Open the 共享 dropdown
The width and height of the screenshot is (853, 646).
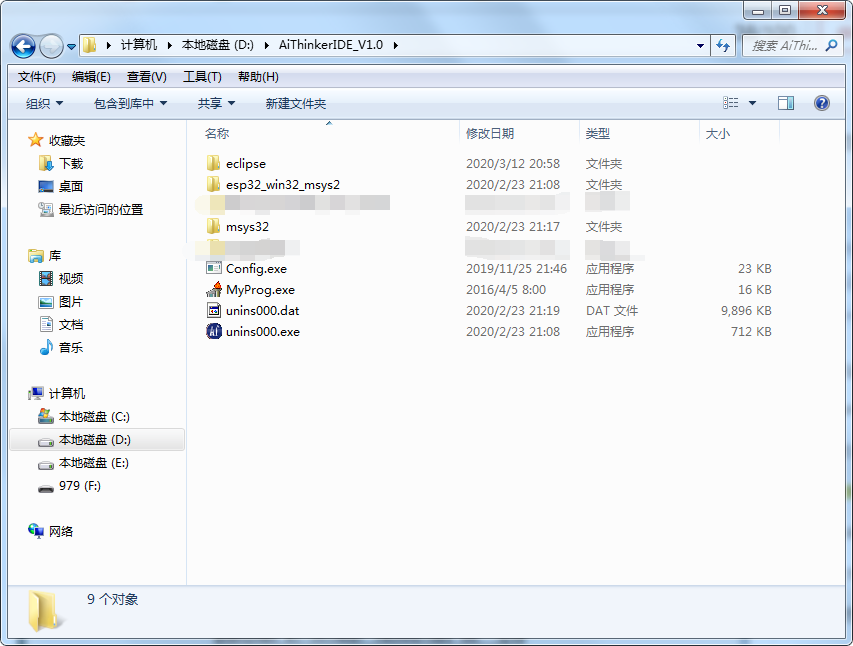click(216, 103)
